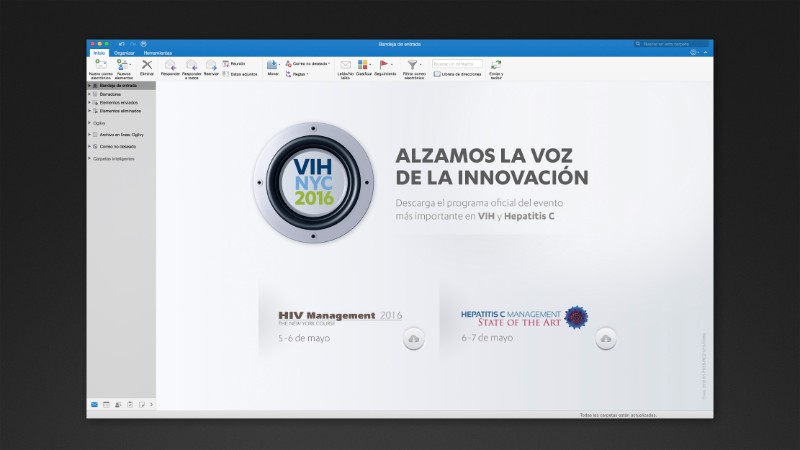Click the Responder envelope icon
Image resolution: width=800 pixels, height=450 pixels.
(170, 65)
